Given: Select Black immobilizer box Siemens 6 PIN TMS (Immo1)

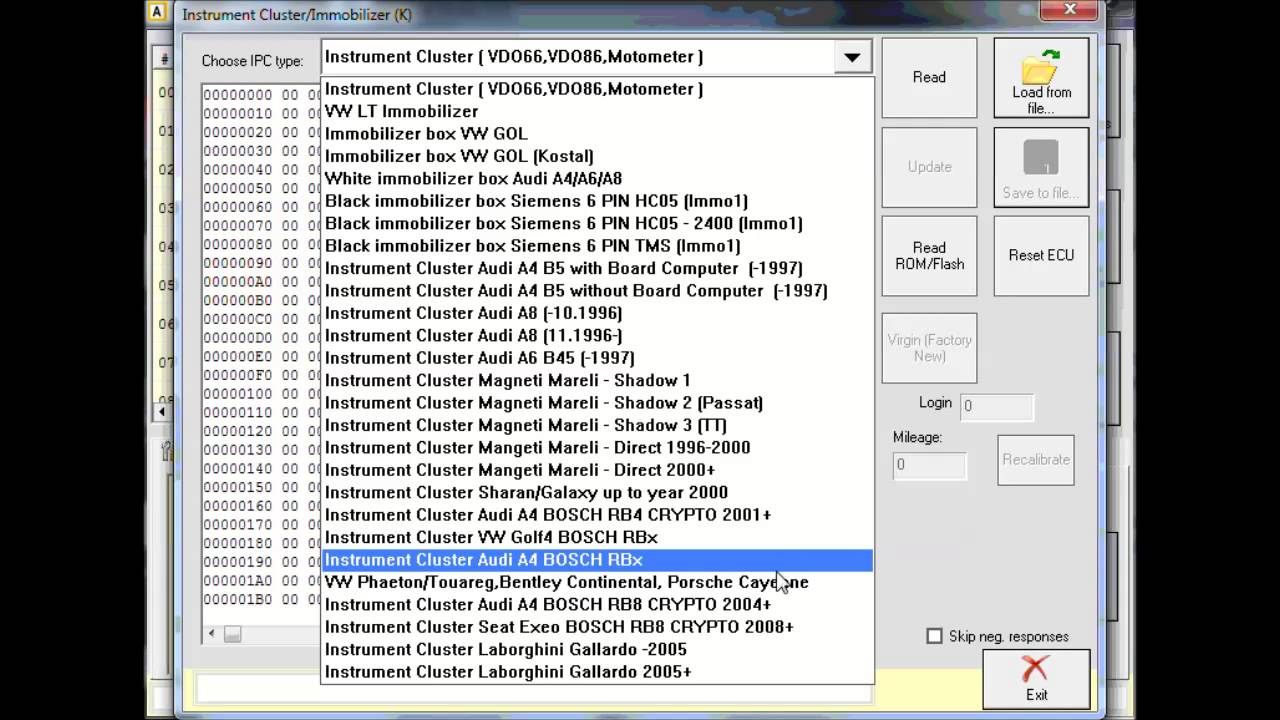Looking at the screenshot, I should 597,246.
